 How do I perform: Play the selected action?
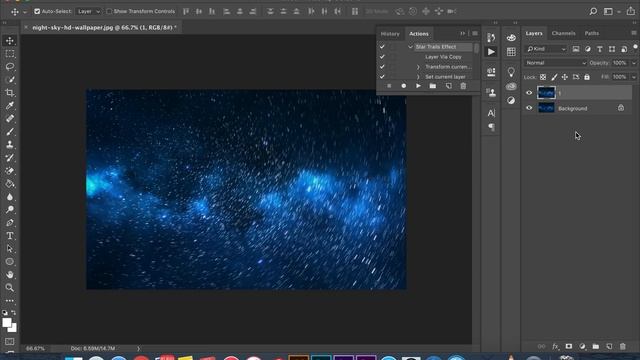click(418, 86)
